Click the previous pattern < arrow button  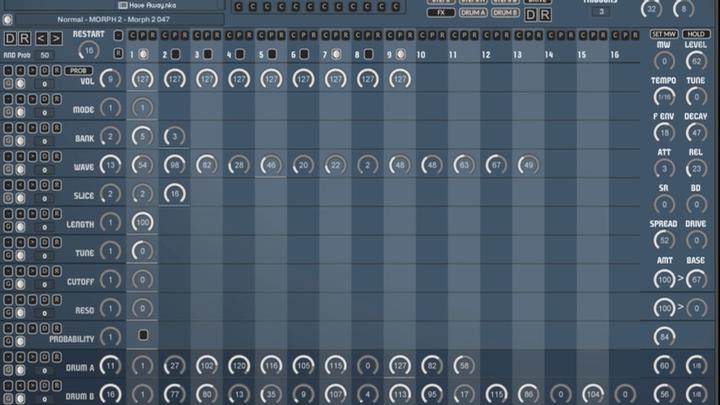(x=41, y=38)
